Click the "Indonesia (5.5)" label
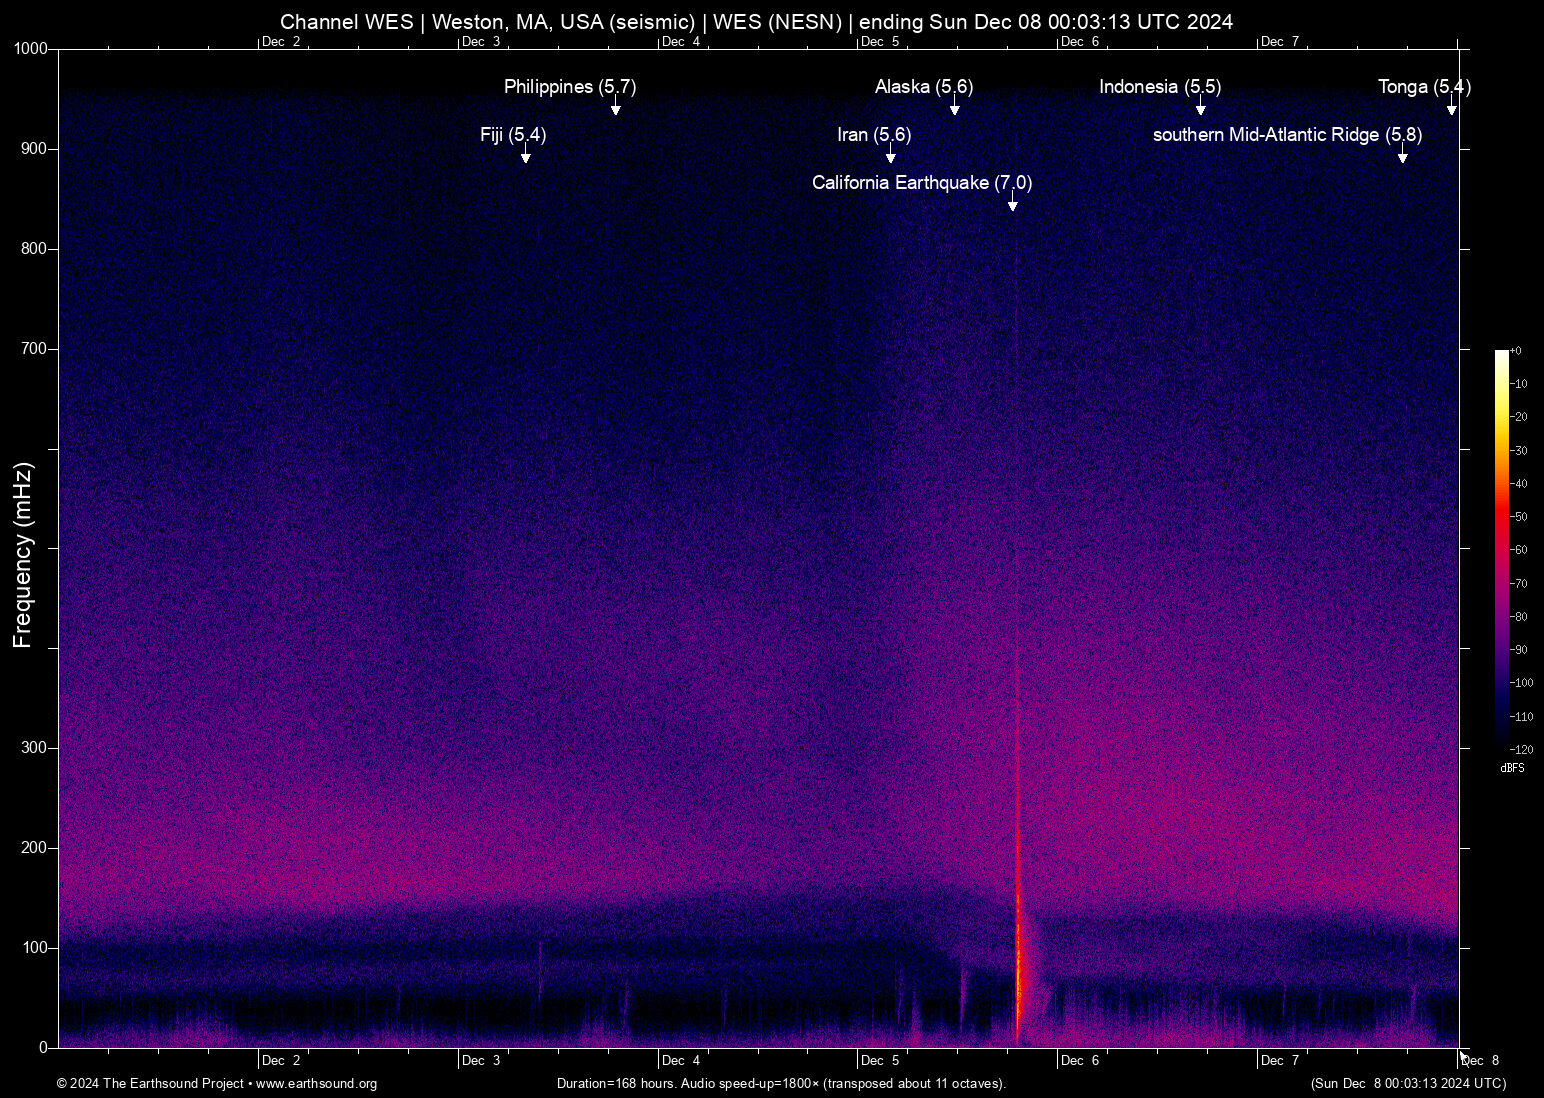This screenshot has width=1544, height=1098. [x=1160, y=87]
